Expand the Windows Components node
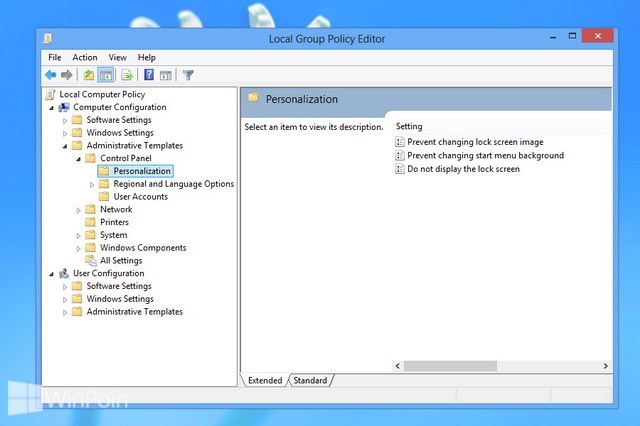The width and height of the screenshot is (640, 426). point(78,248)
